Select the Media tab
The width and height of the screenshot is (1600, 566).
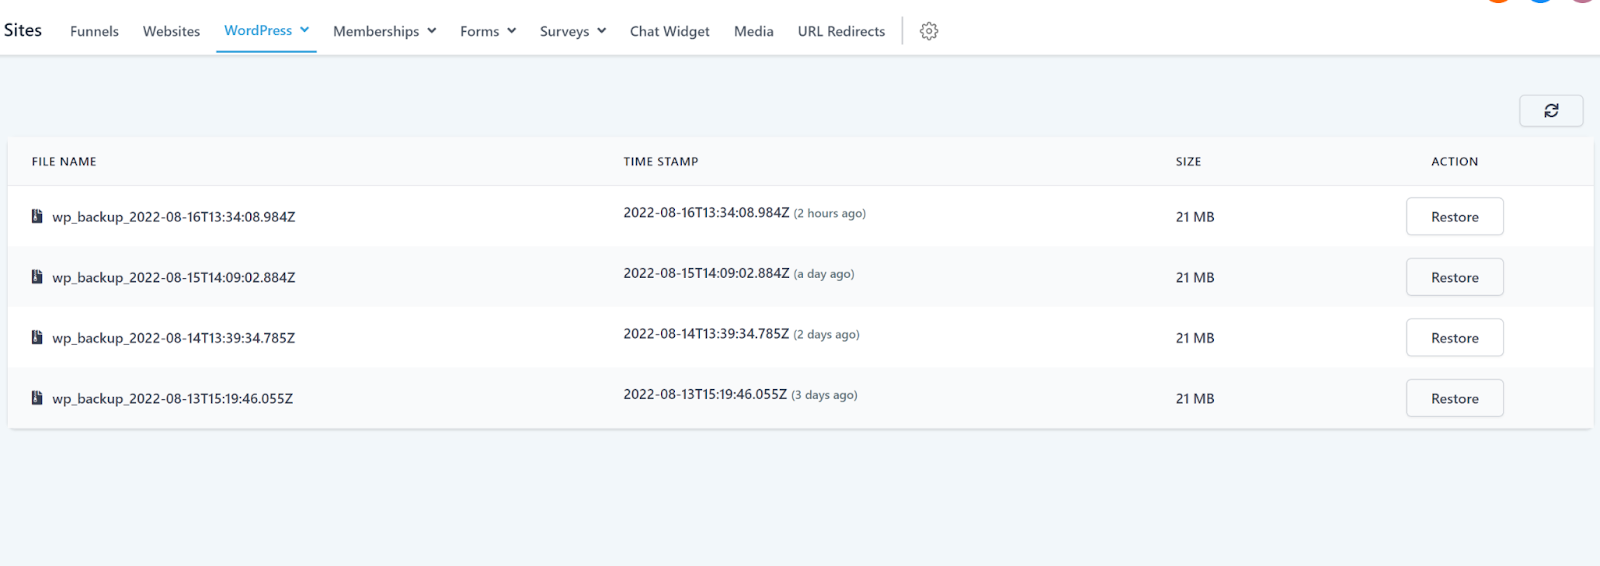[x=754, y=31]
